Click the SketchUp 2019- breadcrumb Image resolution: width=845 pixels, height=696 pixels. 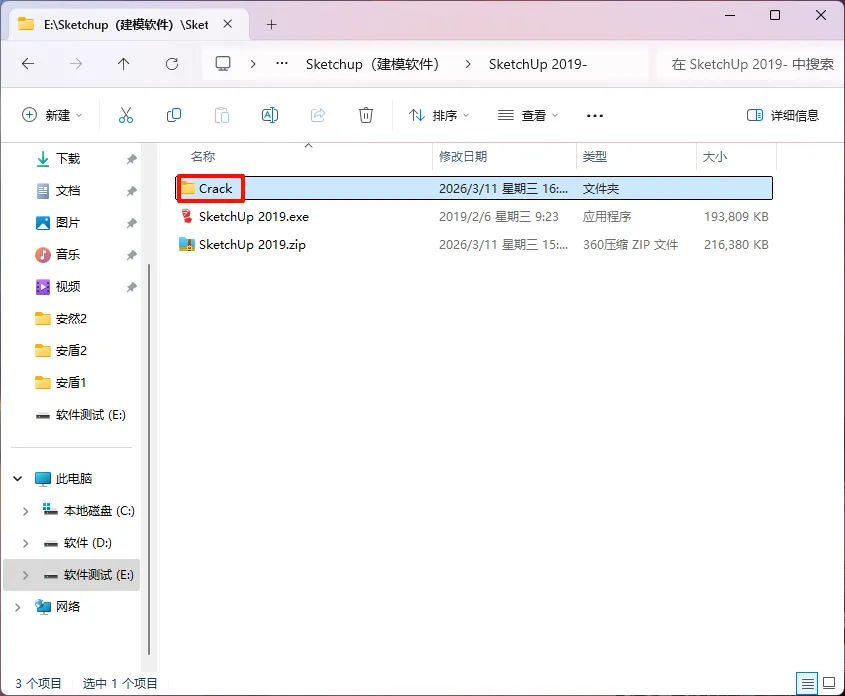[x=537, y=64]
